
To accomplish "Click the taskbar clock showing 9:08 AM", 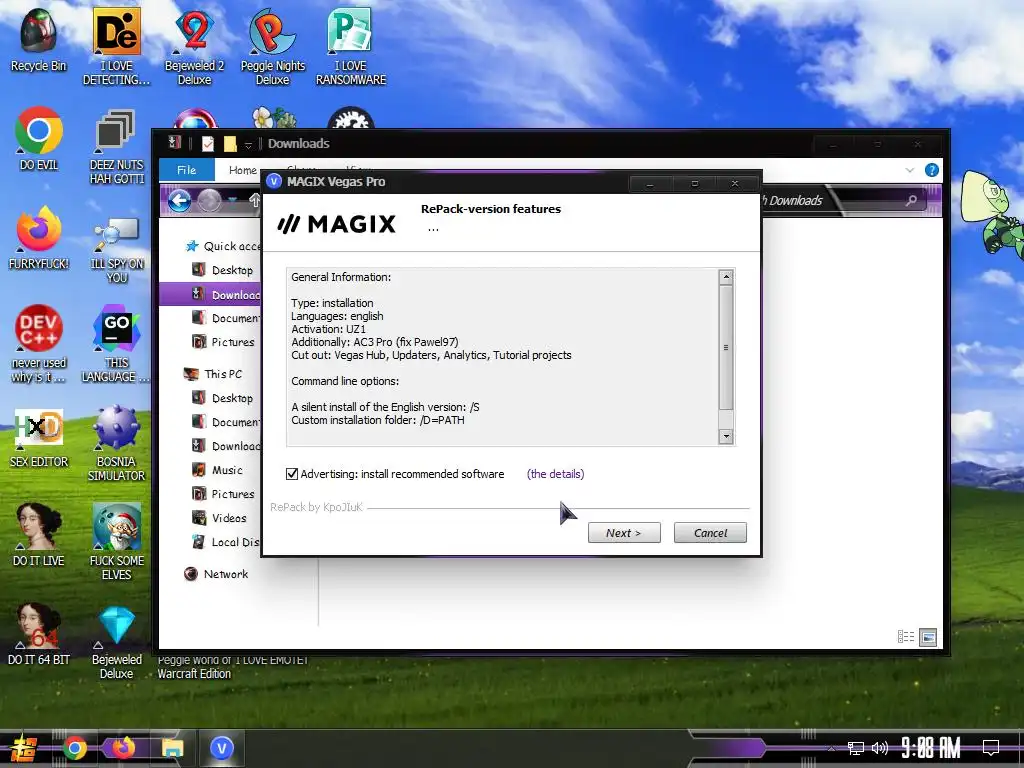I will pyautogui.click(x=931, y=748).
